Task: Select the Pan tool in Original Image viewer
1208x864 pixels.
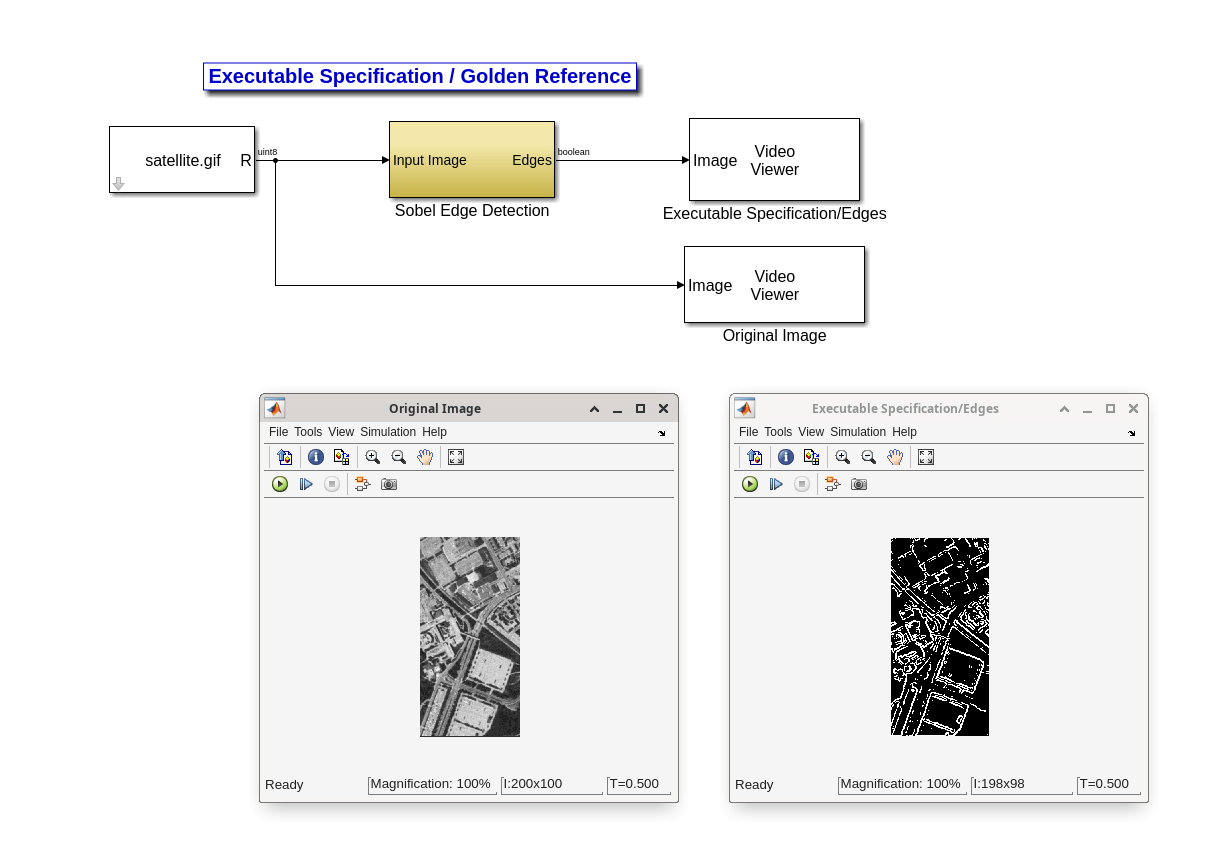Action: tap(425, 457)
